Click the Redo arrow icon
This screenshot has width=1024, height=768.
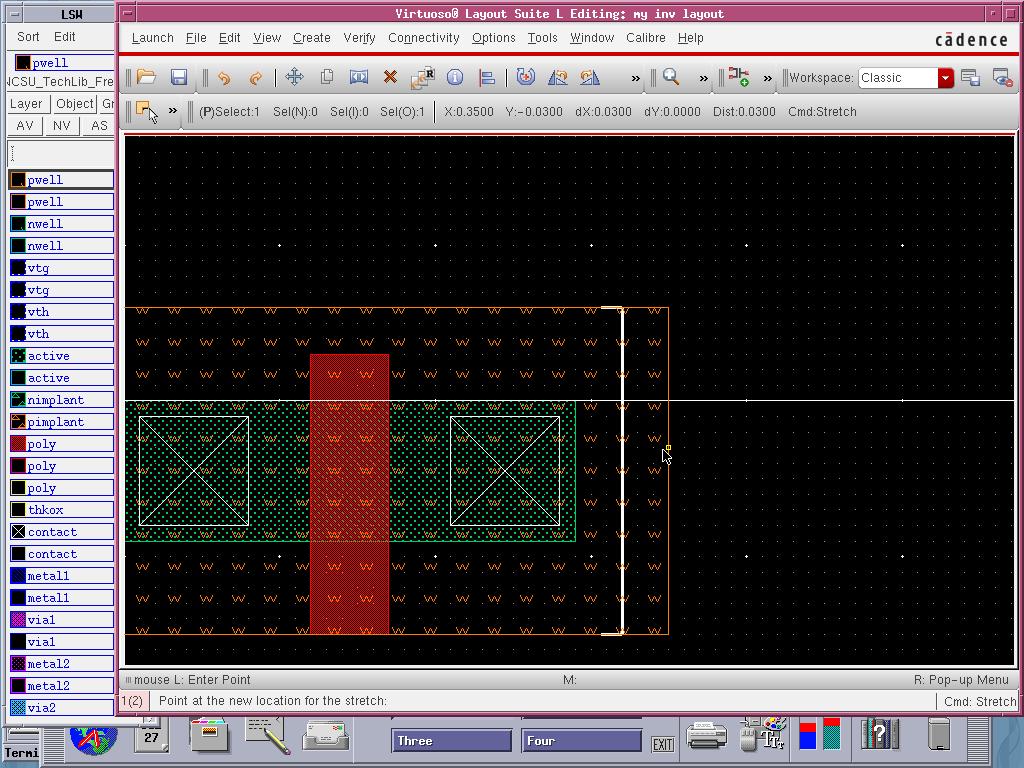pyautogui.click(x=255, y=78)
